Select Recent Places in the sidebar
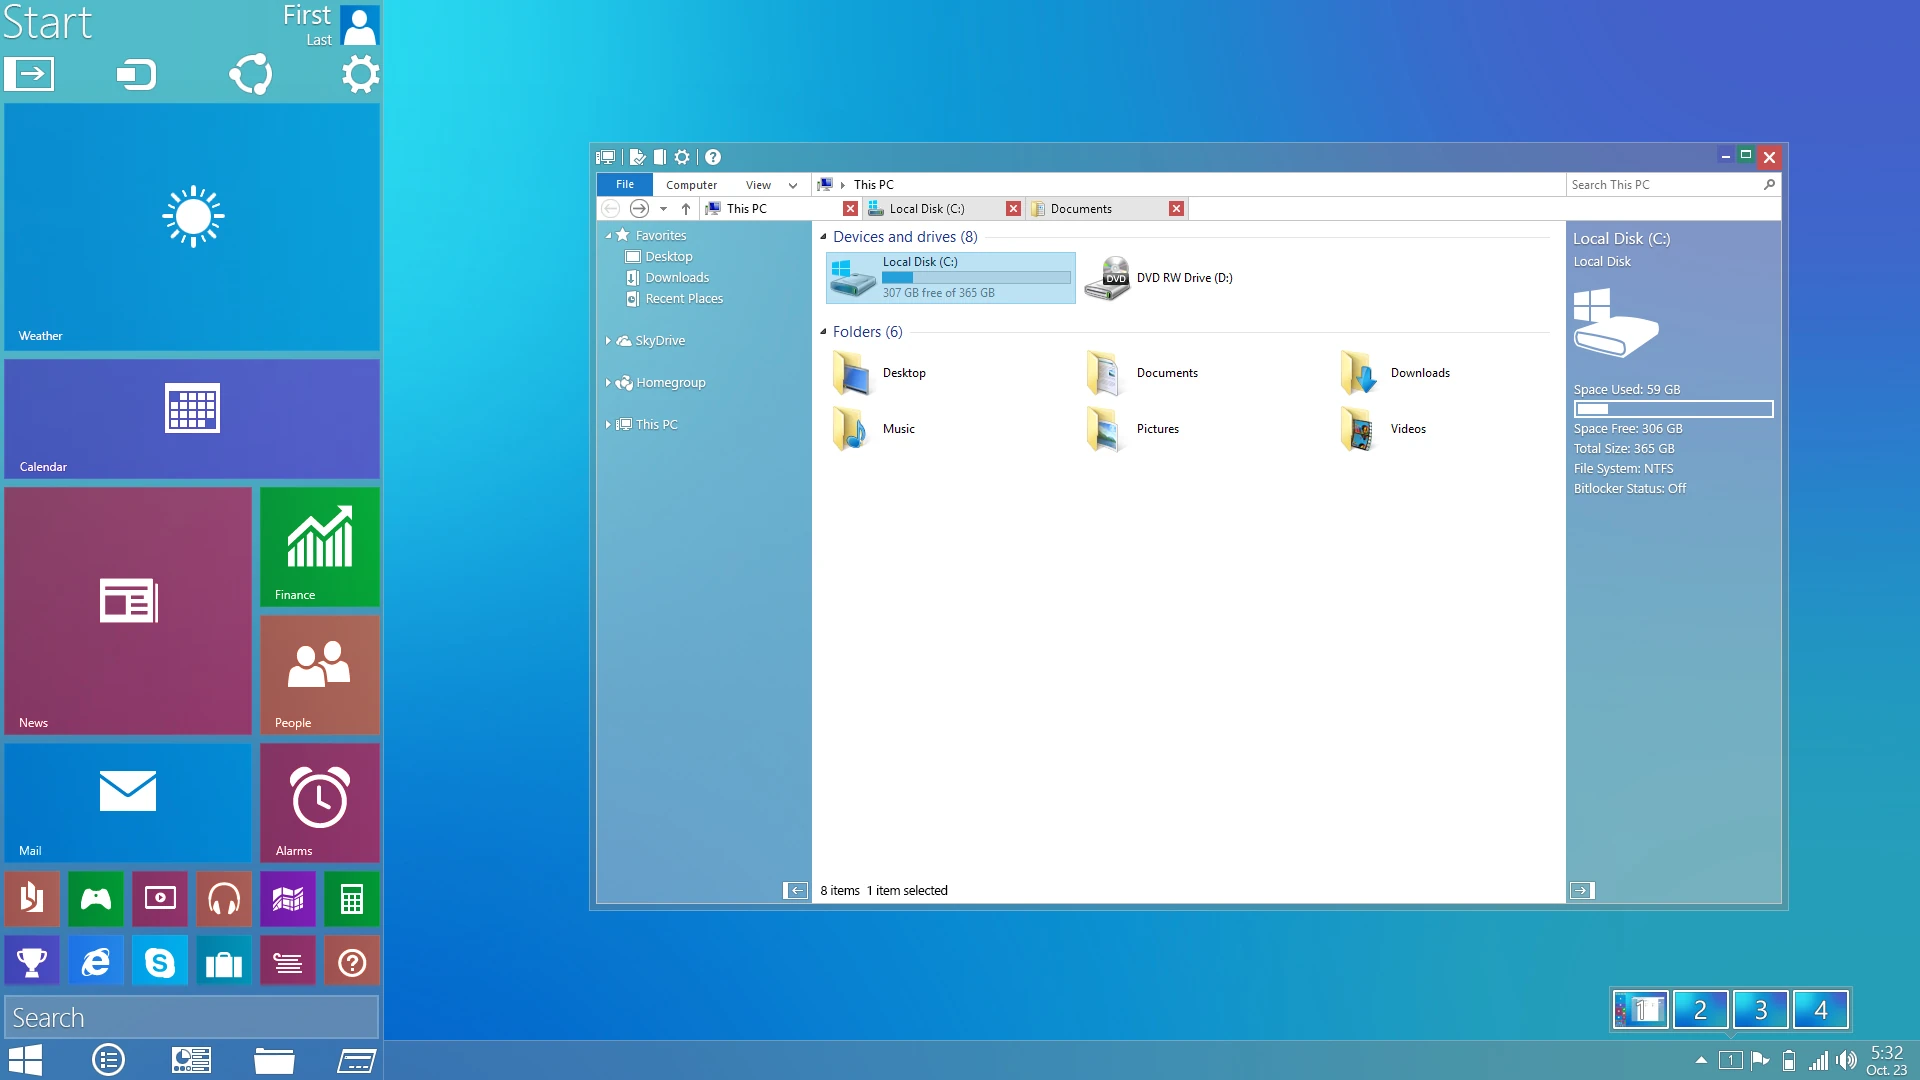 tap(684, 298)
